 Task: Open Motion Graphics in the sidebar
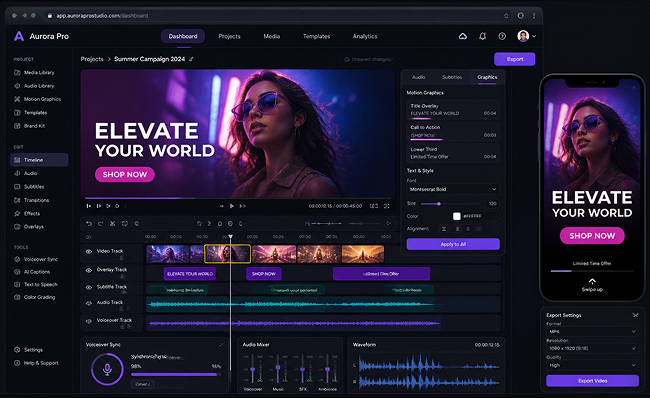38,99
